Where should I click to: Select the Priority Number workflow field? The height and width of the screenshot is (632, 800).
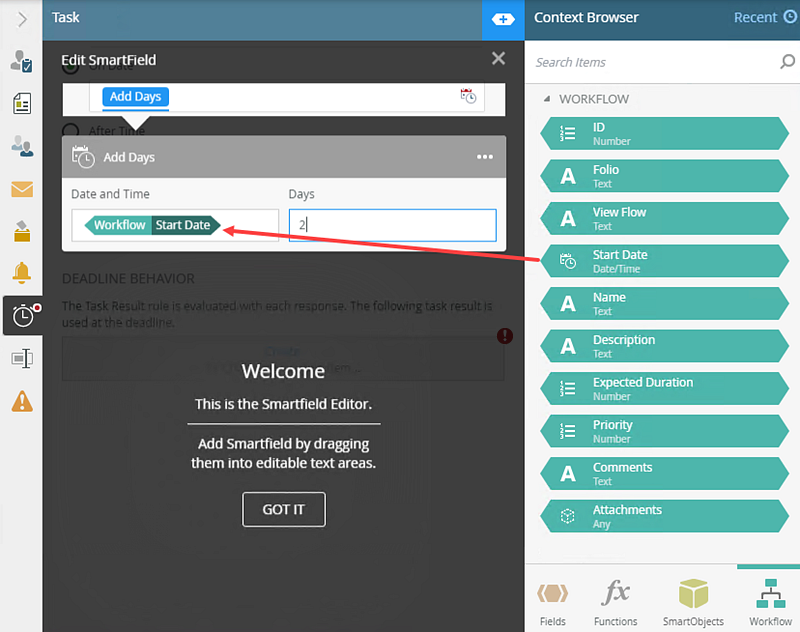click(665, 431)
